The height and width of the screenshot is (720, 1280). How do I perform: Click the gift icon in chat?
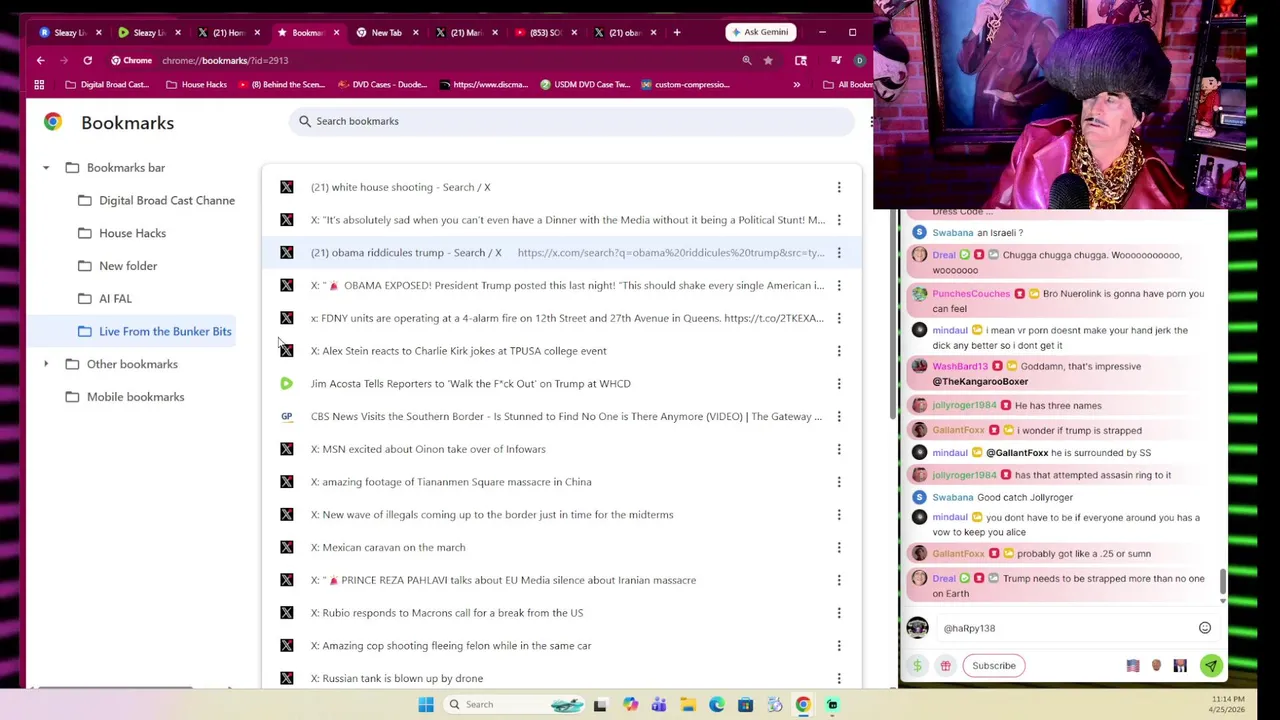click(x=945, y=666)
